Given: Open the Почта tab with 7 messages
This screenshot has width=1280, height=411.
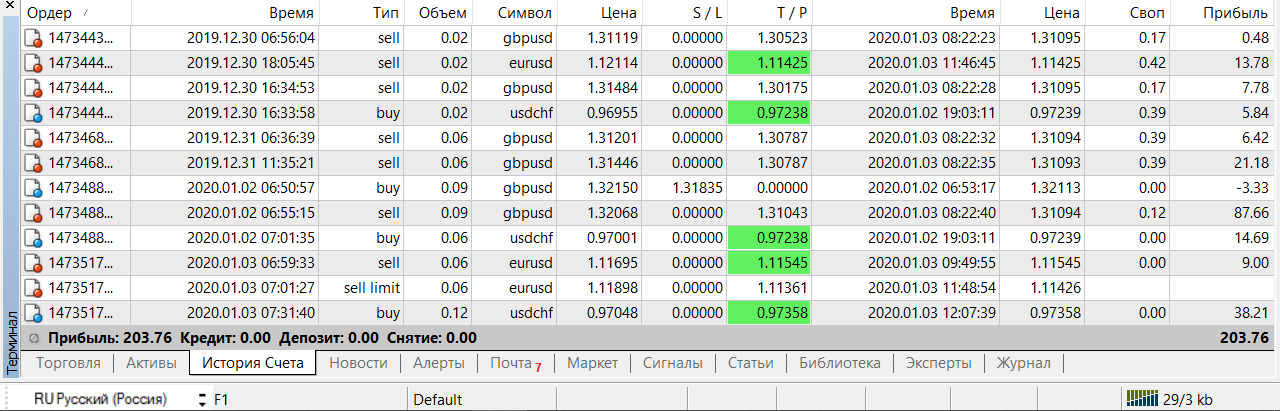Looking at the screenshot, I should pos(515,363).
